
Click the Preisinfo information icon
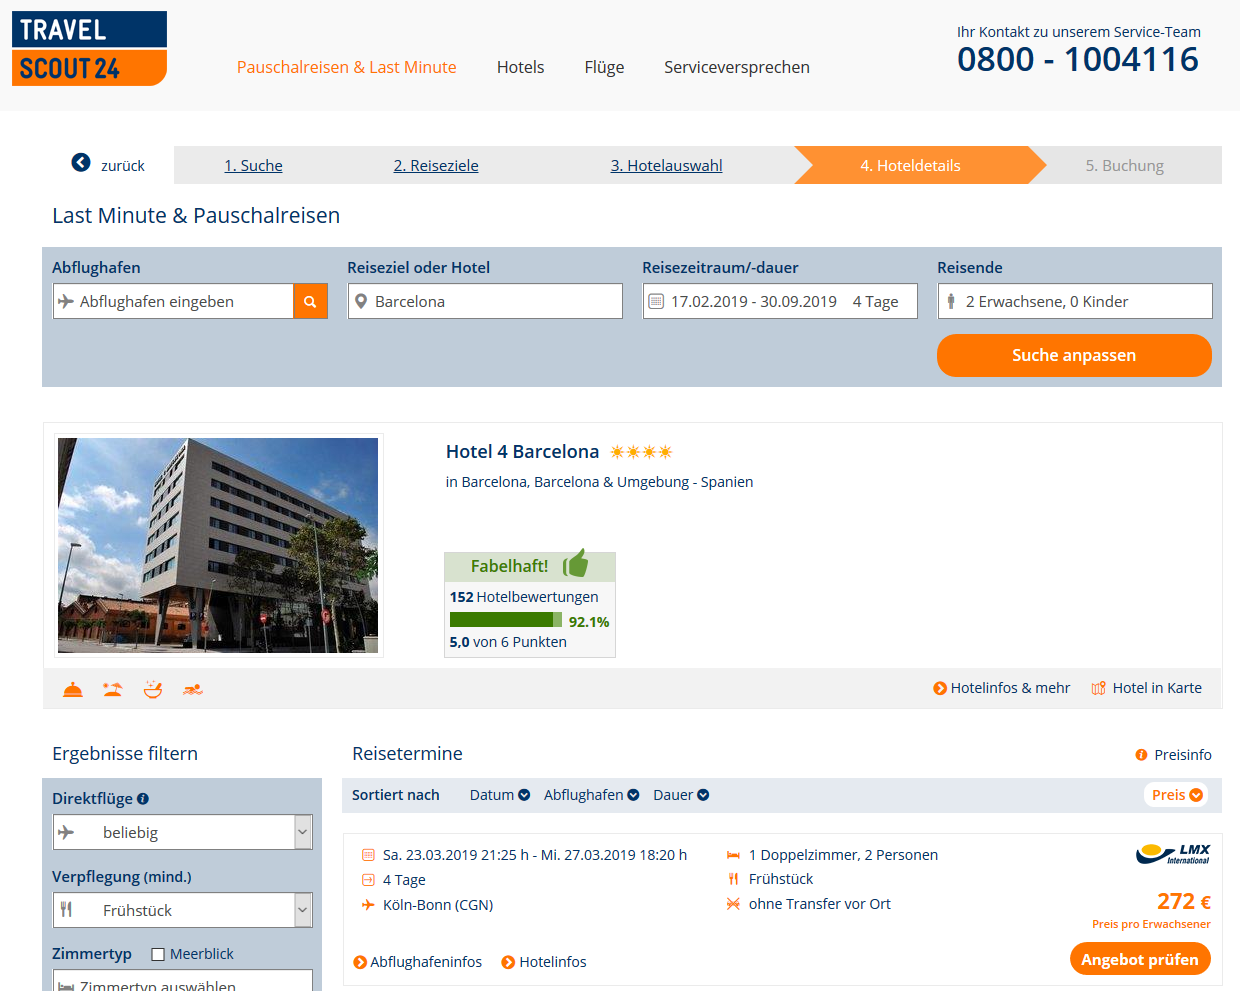click(1141, 755)
